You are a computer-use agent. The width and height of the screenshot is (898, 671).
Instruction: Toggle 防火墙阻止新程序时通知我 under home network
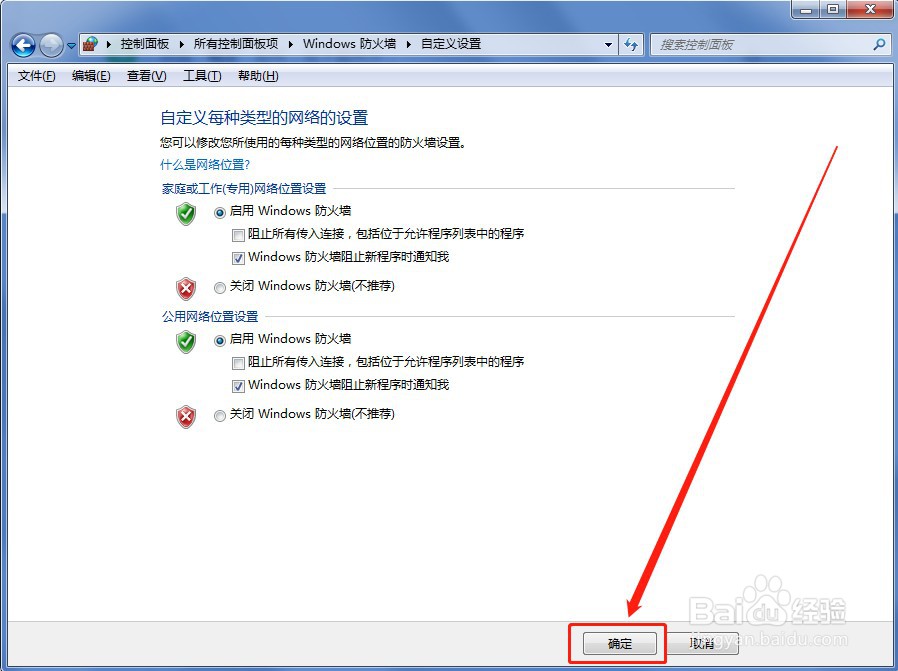click(x=238, y=258)
